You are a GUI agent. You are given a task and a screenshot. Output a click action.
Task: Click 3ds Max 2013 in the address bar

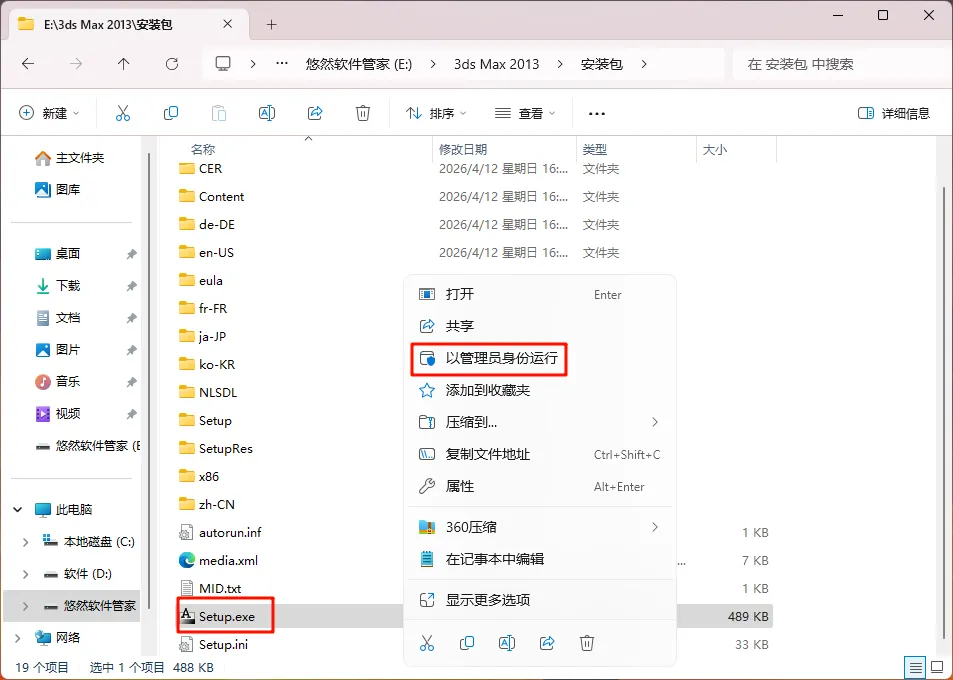pos(497,64)
